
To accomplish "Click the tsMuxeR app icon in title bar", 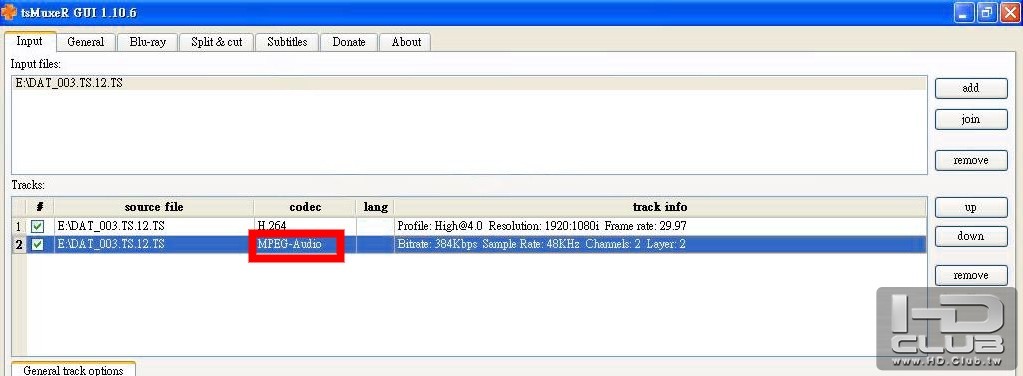I will pyautogui.click(x=8, y=12).
